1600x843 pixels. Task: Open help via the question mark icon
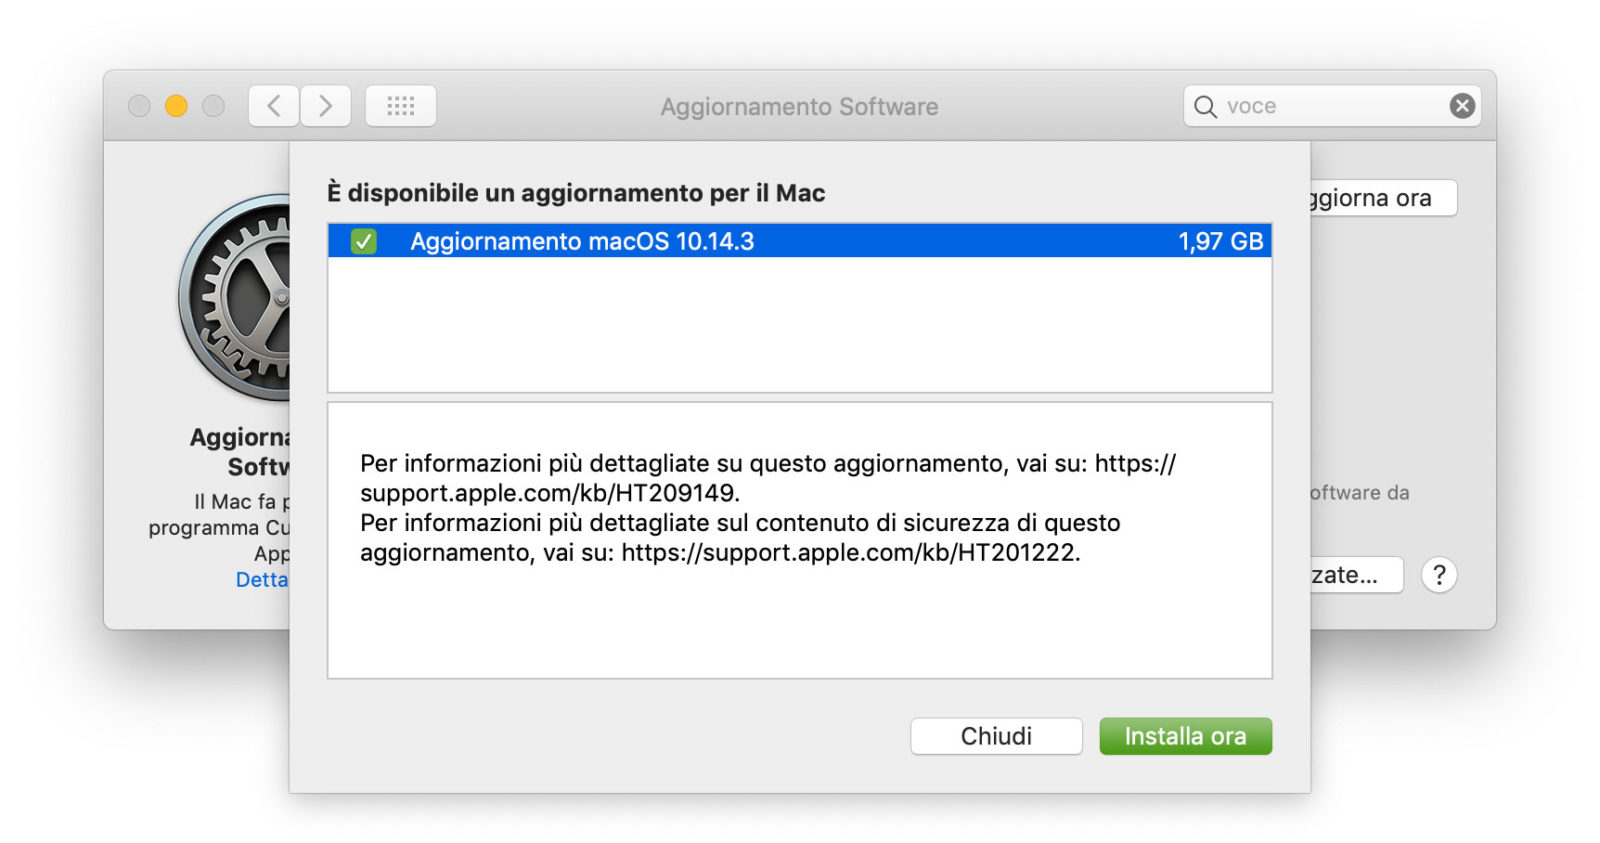[1439, 574]
